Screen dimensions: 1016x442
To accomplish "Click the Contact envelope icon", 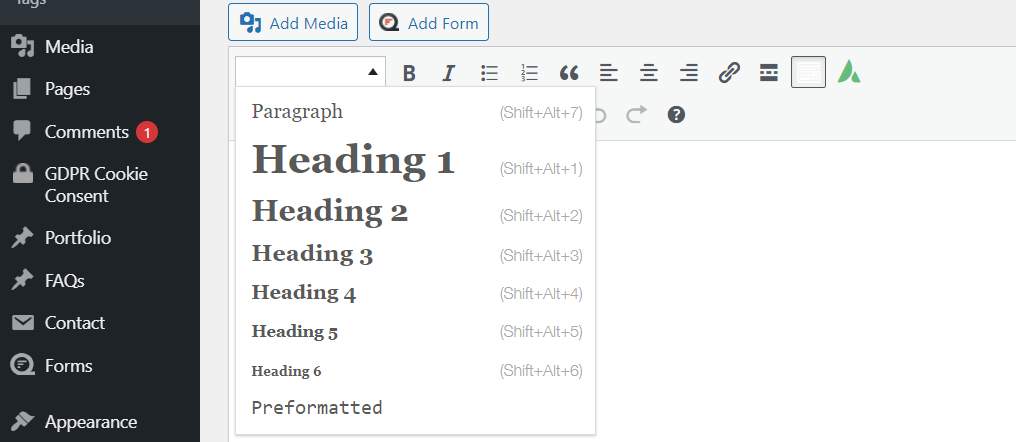I will [x=23, y=323].
